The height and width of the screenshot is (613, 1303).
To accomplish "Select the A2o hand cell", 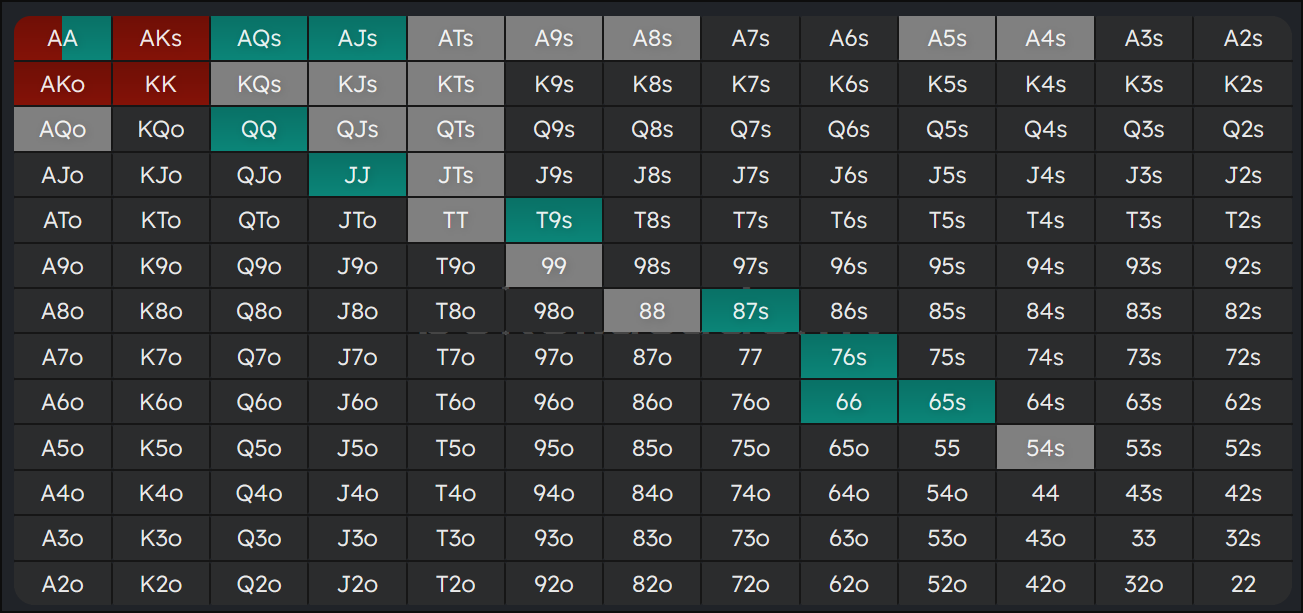I will point(62,584).
